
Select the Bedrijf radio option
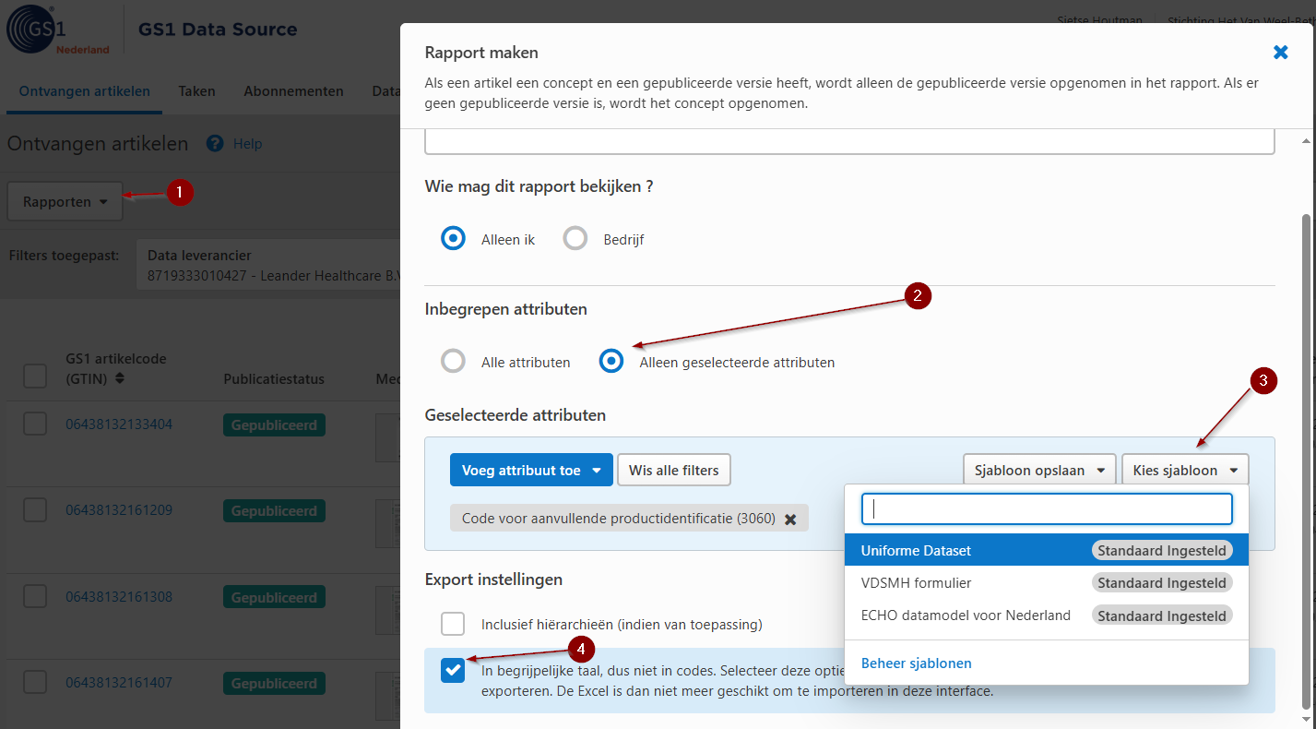[x=575, y=238]
